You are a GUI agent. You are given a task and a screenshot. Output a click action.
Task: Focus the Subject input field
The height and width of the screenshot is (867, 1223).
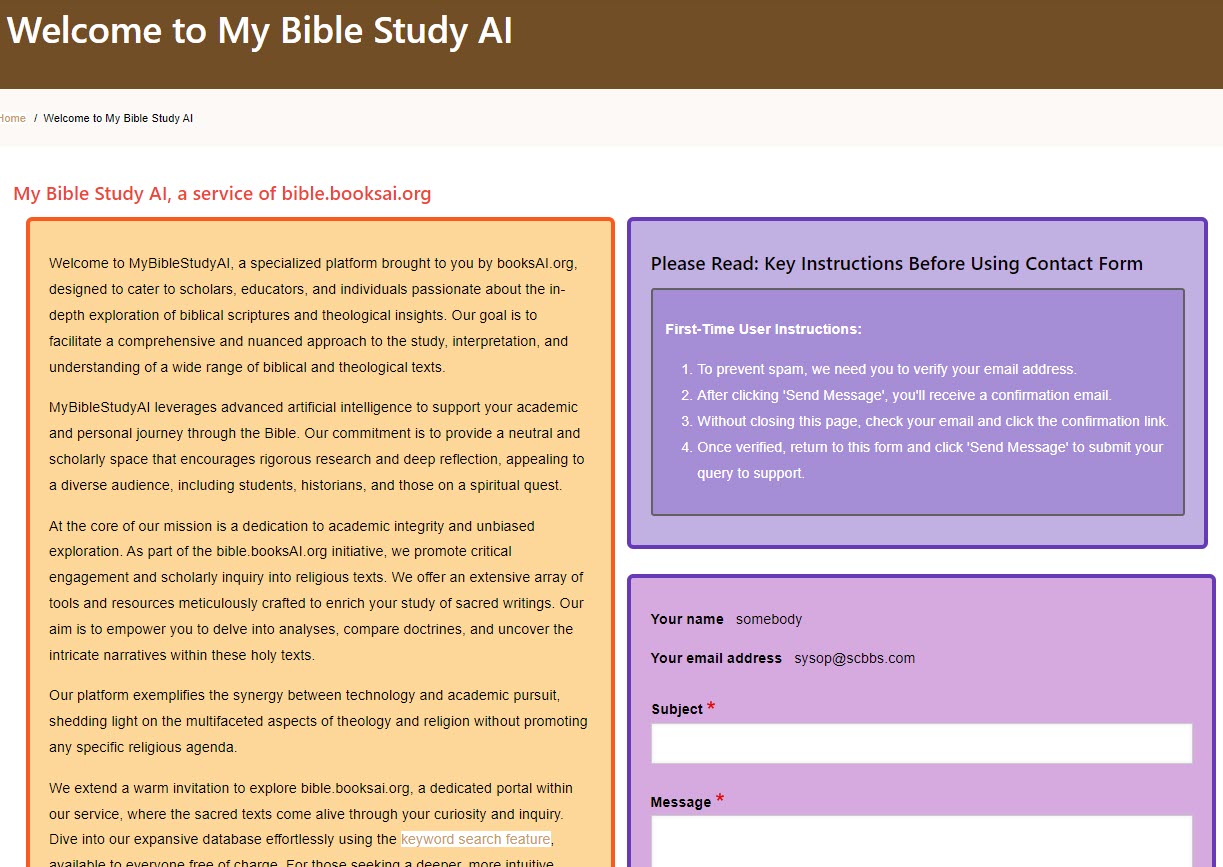(x=921, y=743)
